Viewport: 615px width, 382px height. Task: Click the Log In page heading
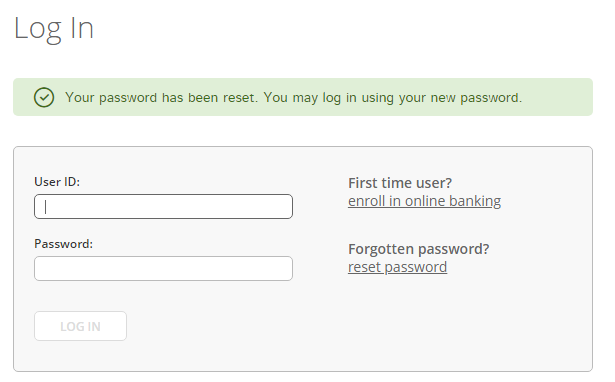click(x=54, y=29)
